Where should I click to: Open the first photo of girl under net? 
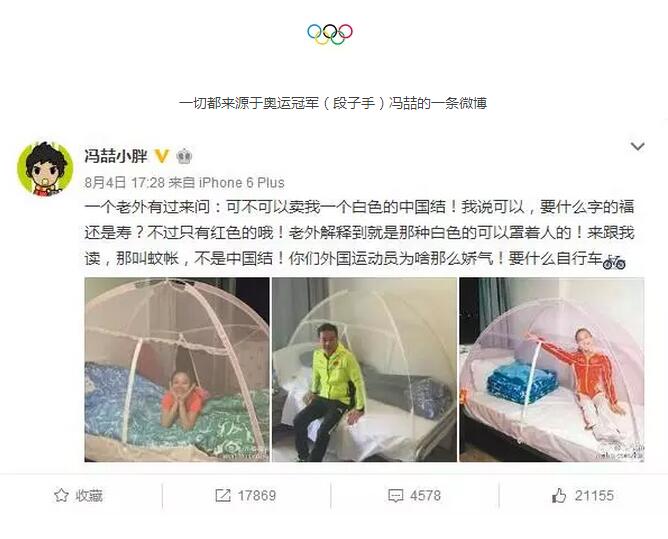(x=177, y=369)
